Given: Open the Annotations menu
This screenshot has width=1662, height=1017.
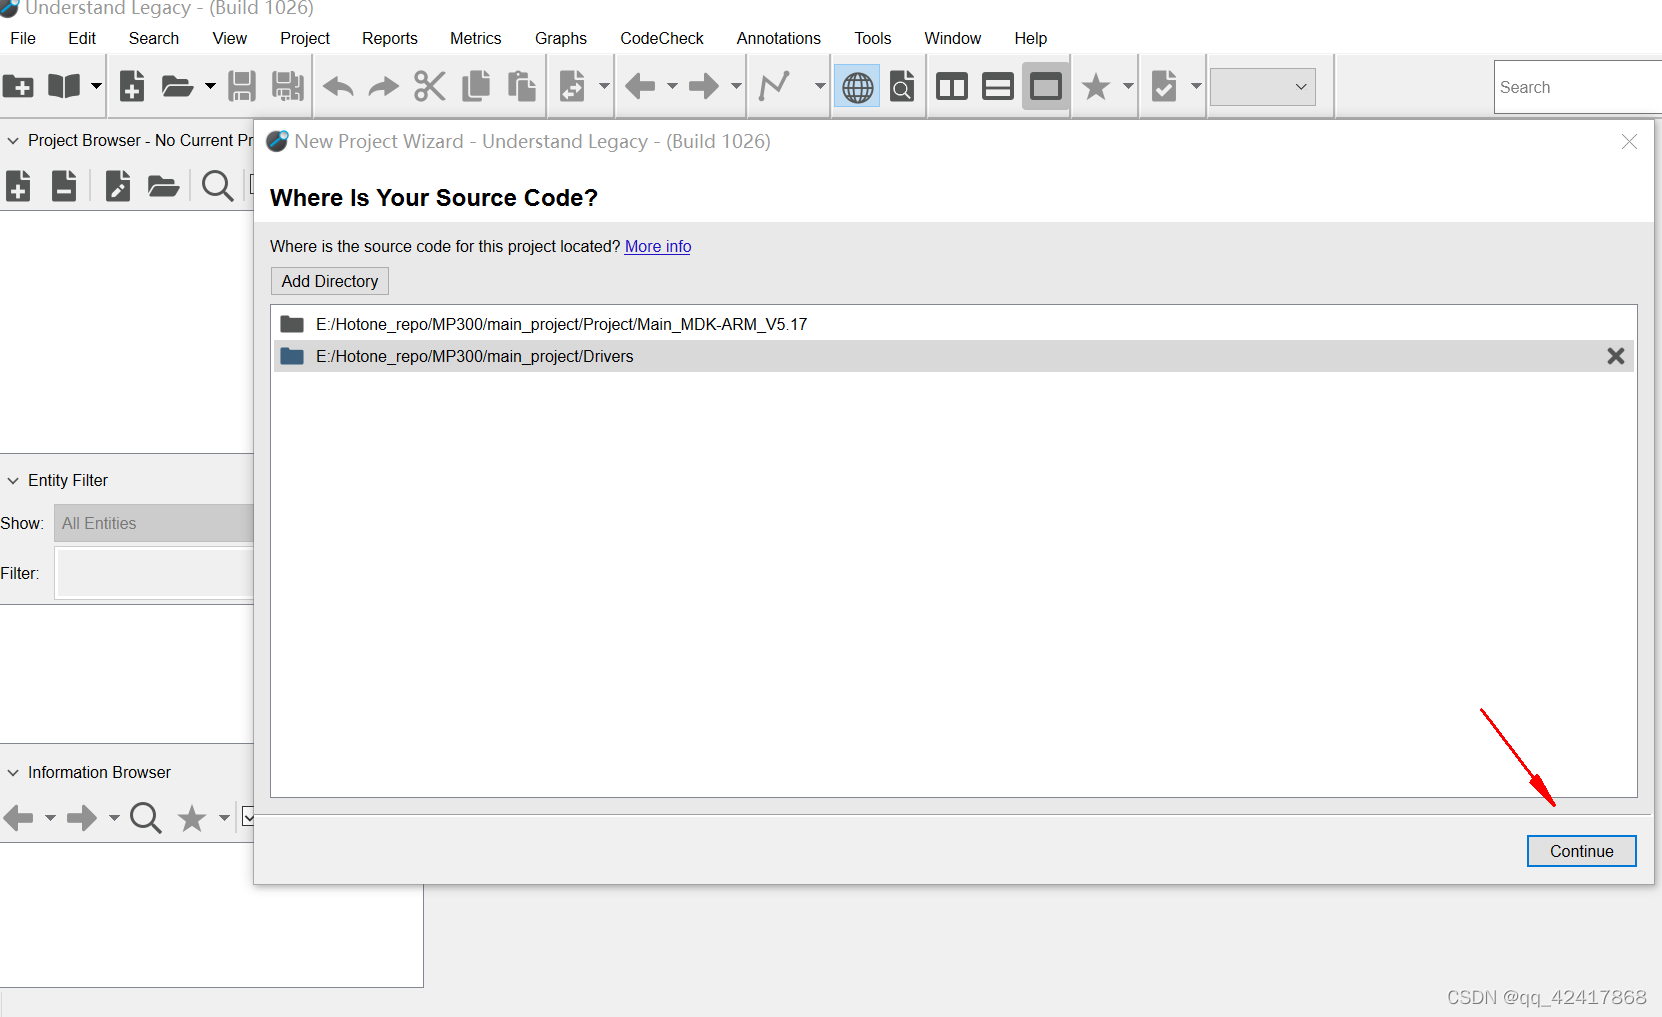Looking at the screenshot, I should (779, 38).
